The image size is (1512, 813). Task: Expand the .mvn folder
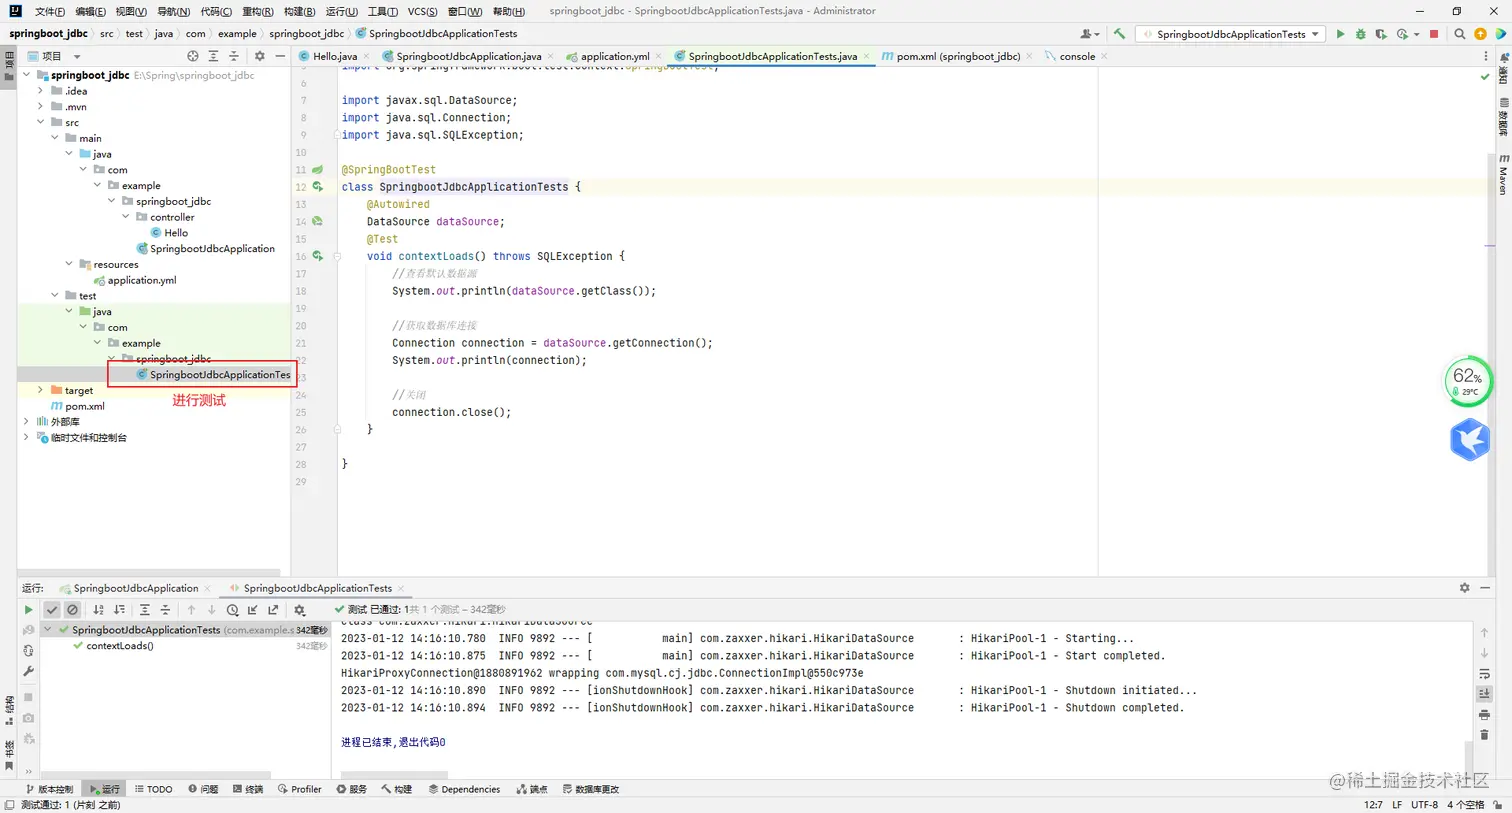[x=41, y=107]
